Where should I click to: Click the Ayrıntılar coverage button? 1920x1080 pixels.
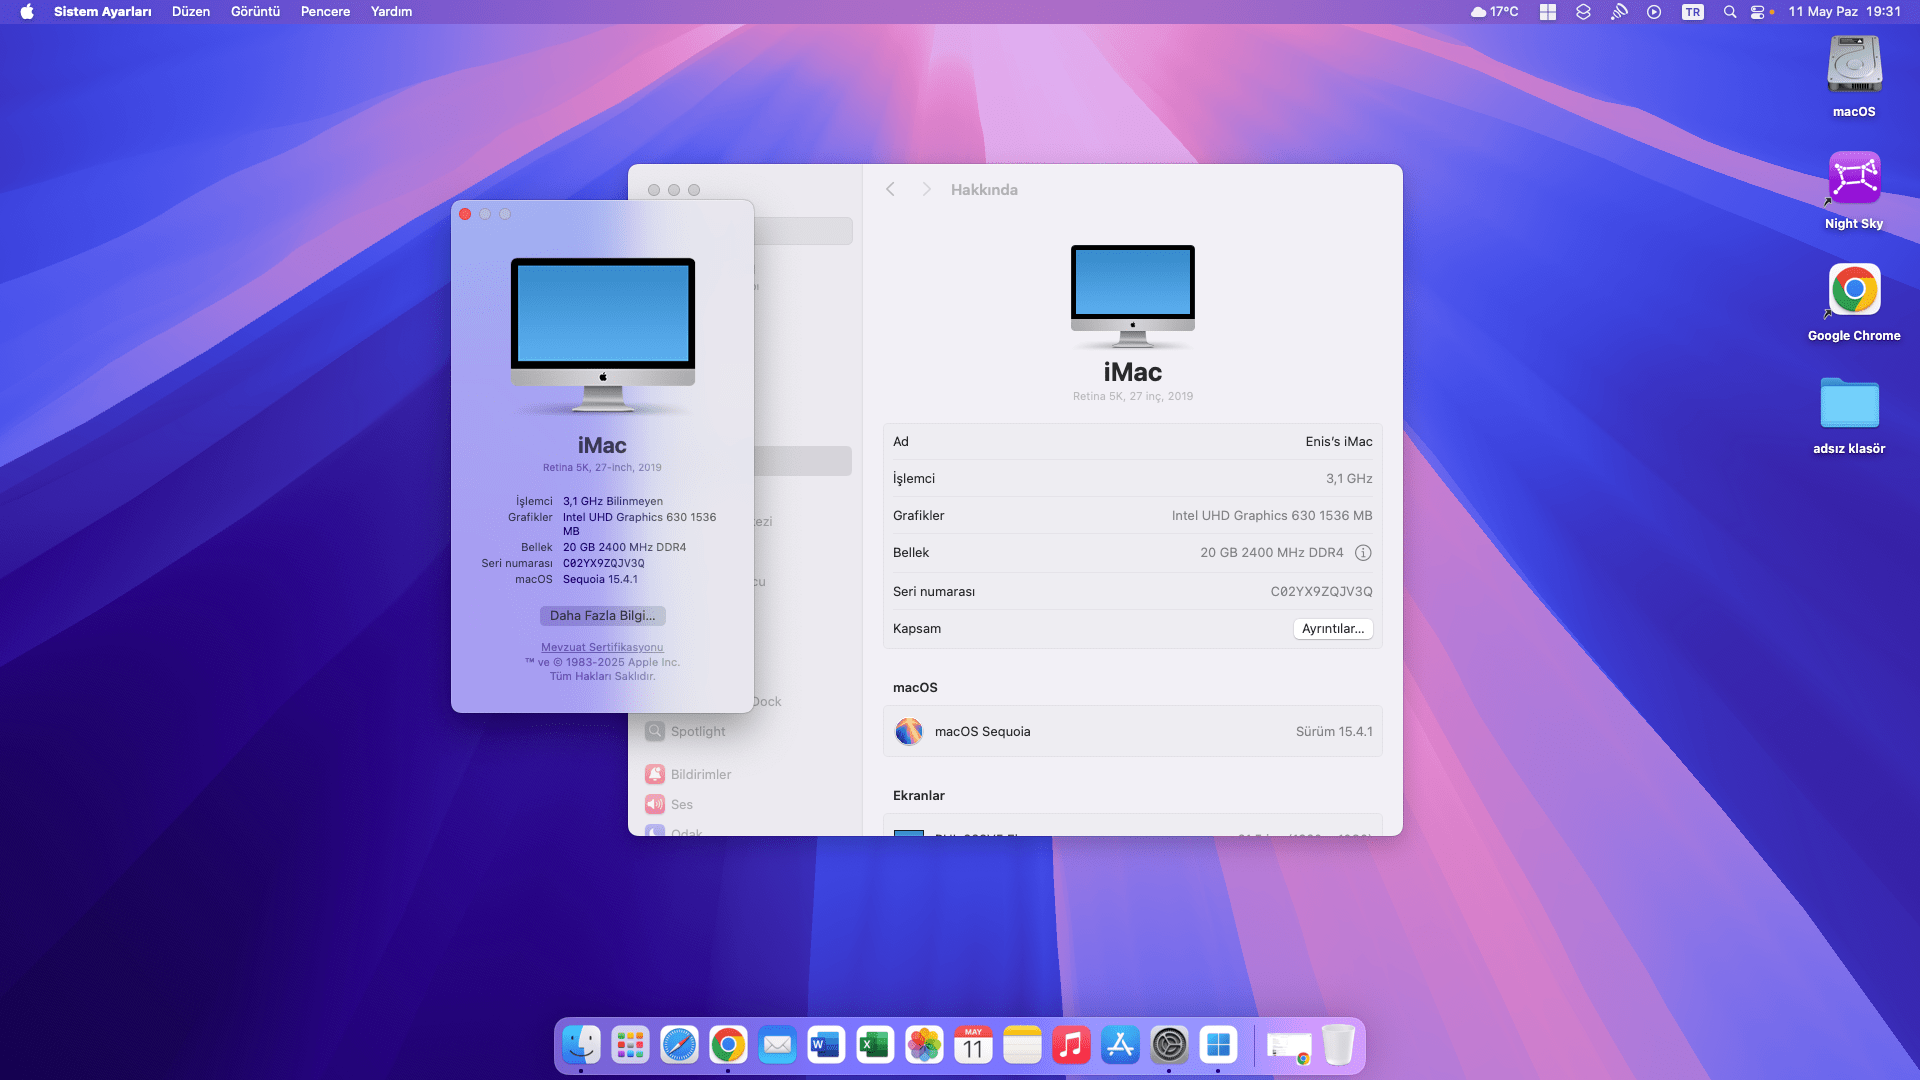click(x=1332, y=629)
